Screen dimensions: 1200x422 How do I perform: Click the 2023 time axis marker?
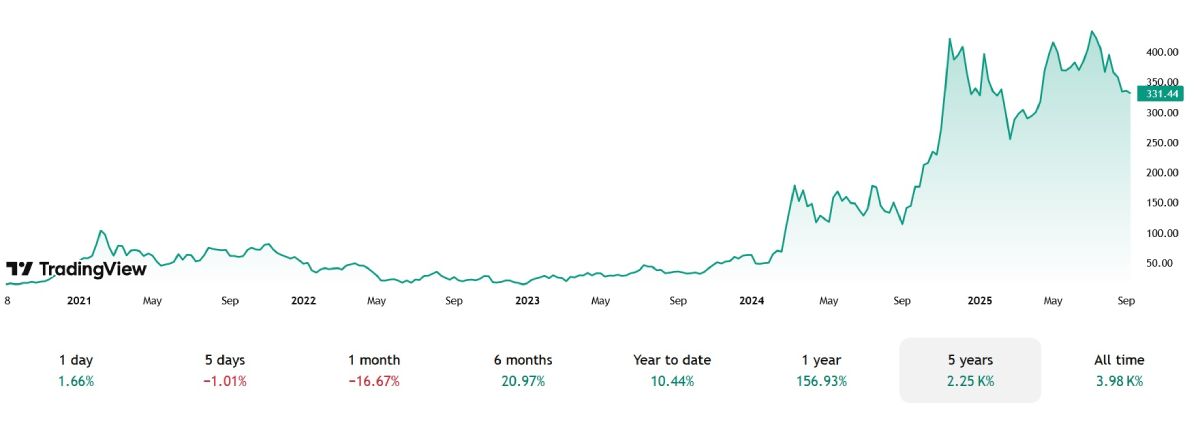[527, 300]
